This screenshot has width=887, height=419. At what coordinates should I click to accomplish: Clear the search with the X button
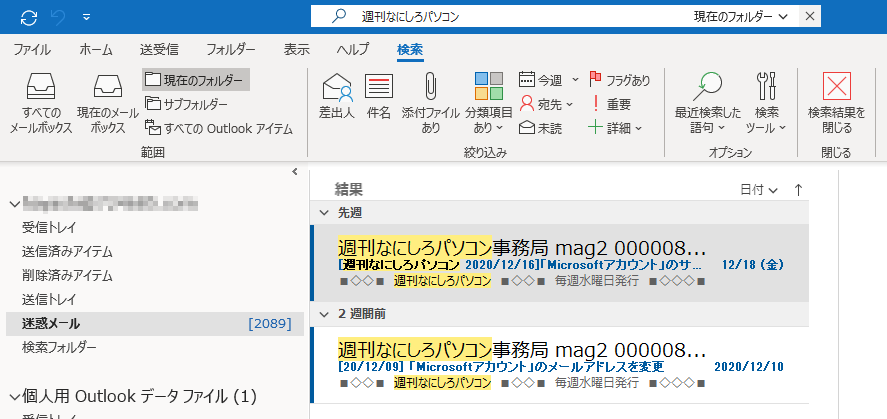810,17
